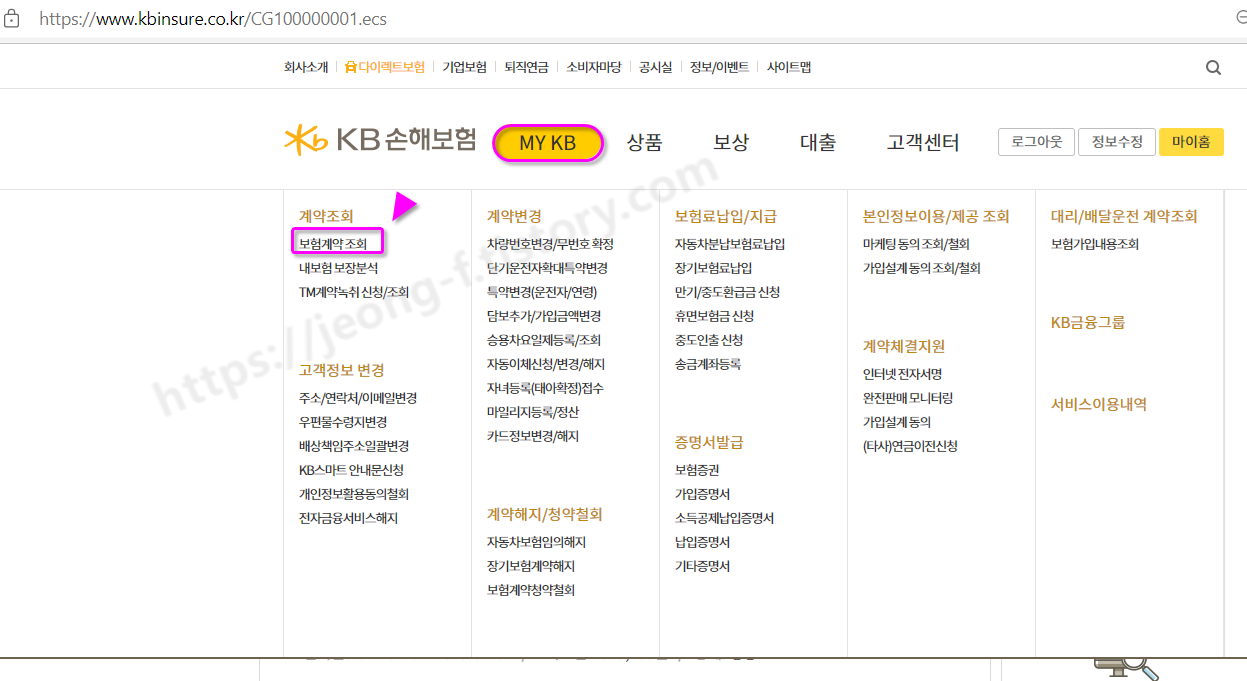Viewport: 1247px width, 681px height.
Task: Open KB금융그룹 heading
Action: [x=1088, y=323]
